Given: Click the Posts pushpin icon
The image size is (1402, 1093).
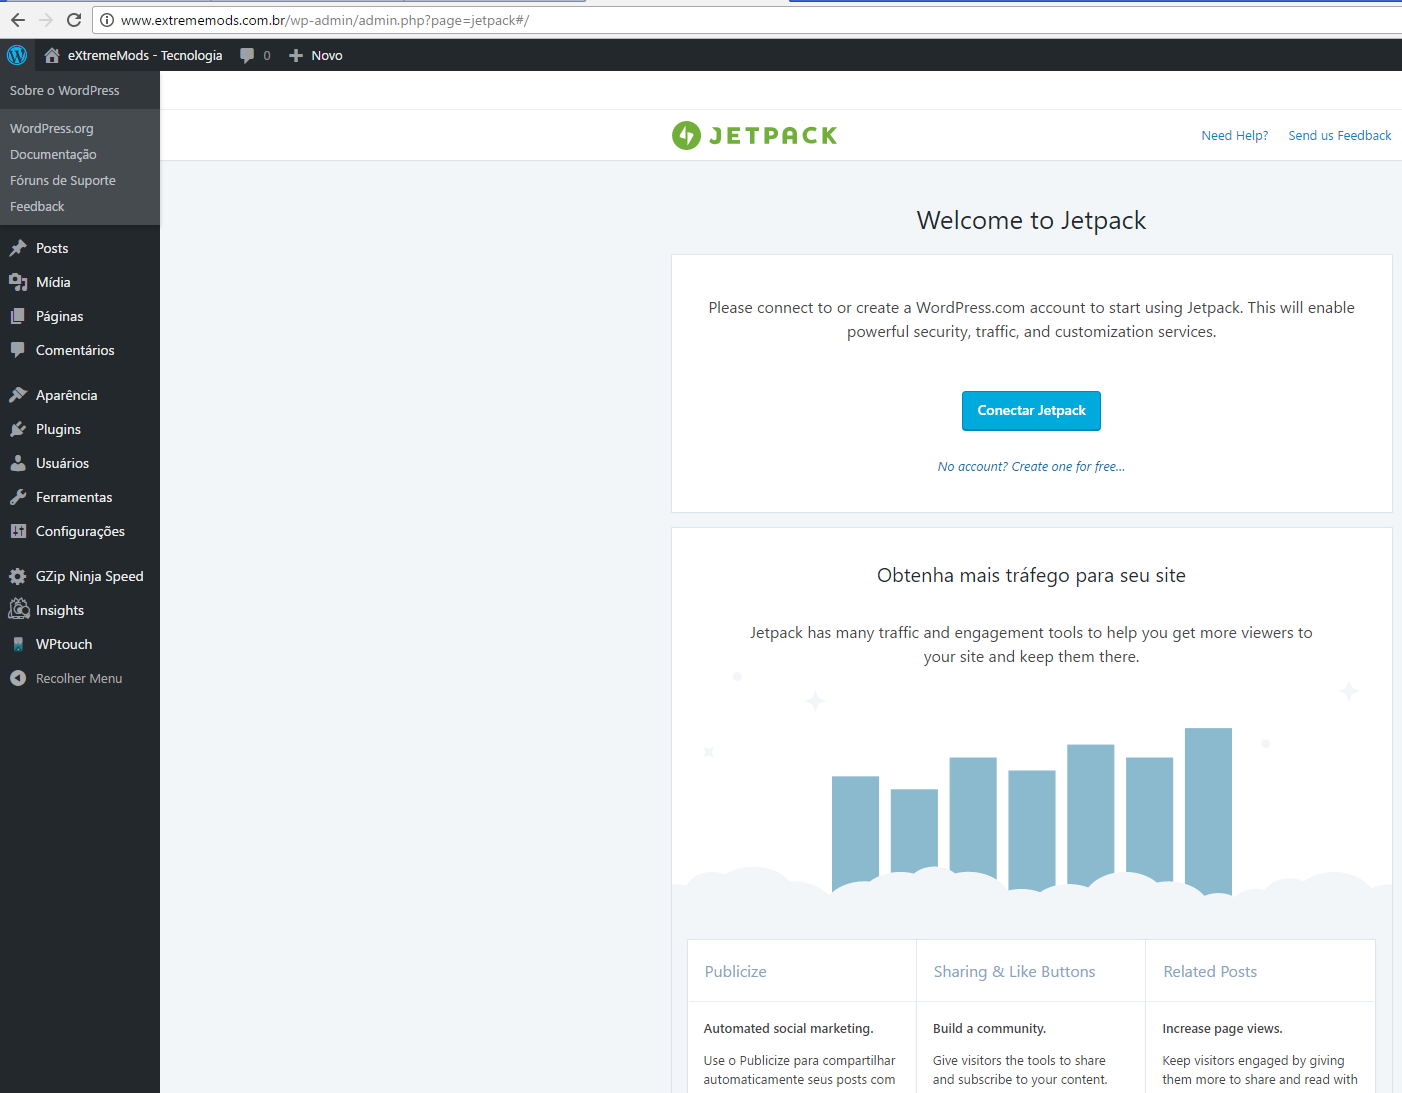Looking at the screenshot, I should (18, 248).
